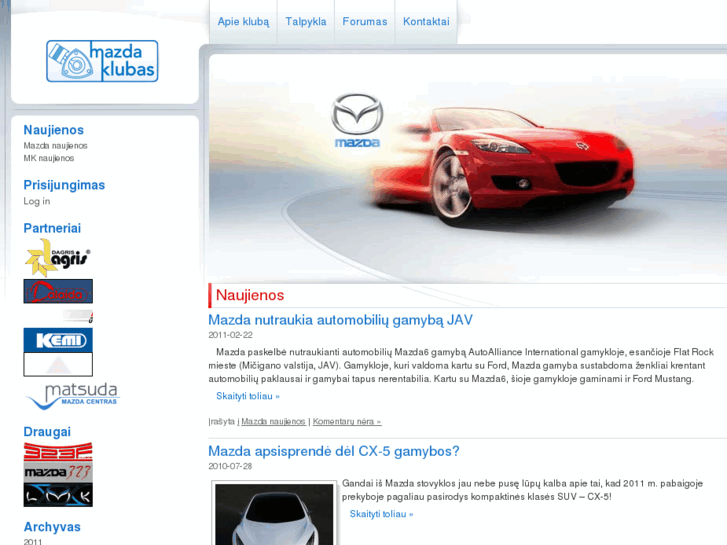The height and width of the screenshot is (545, 727).
Task: Open the Dagris partner logo
Action: (58, 257)
